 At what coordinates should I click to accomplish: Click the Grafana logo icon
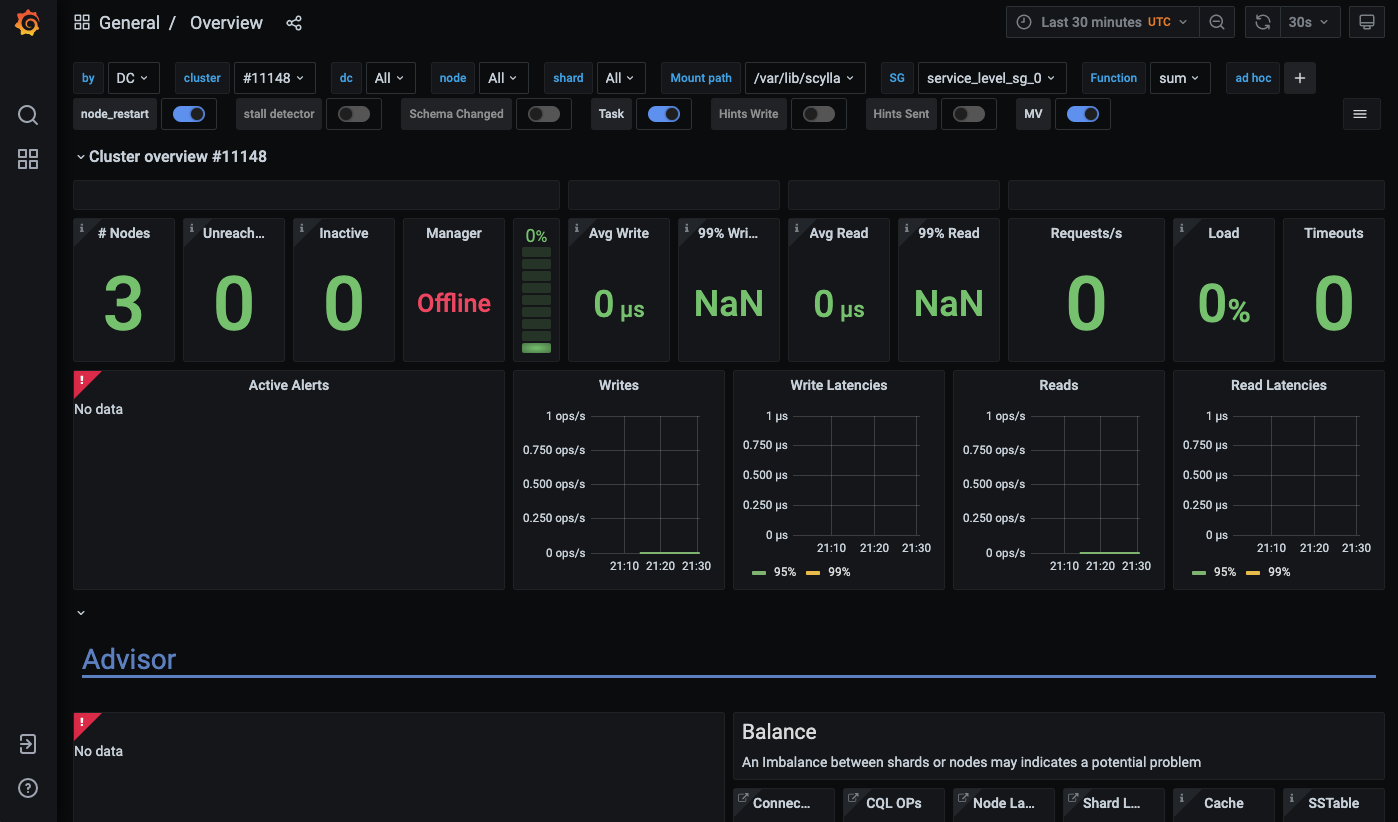tap(28, 23)
